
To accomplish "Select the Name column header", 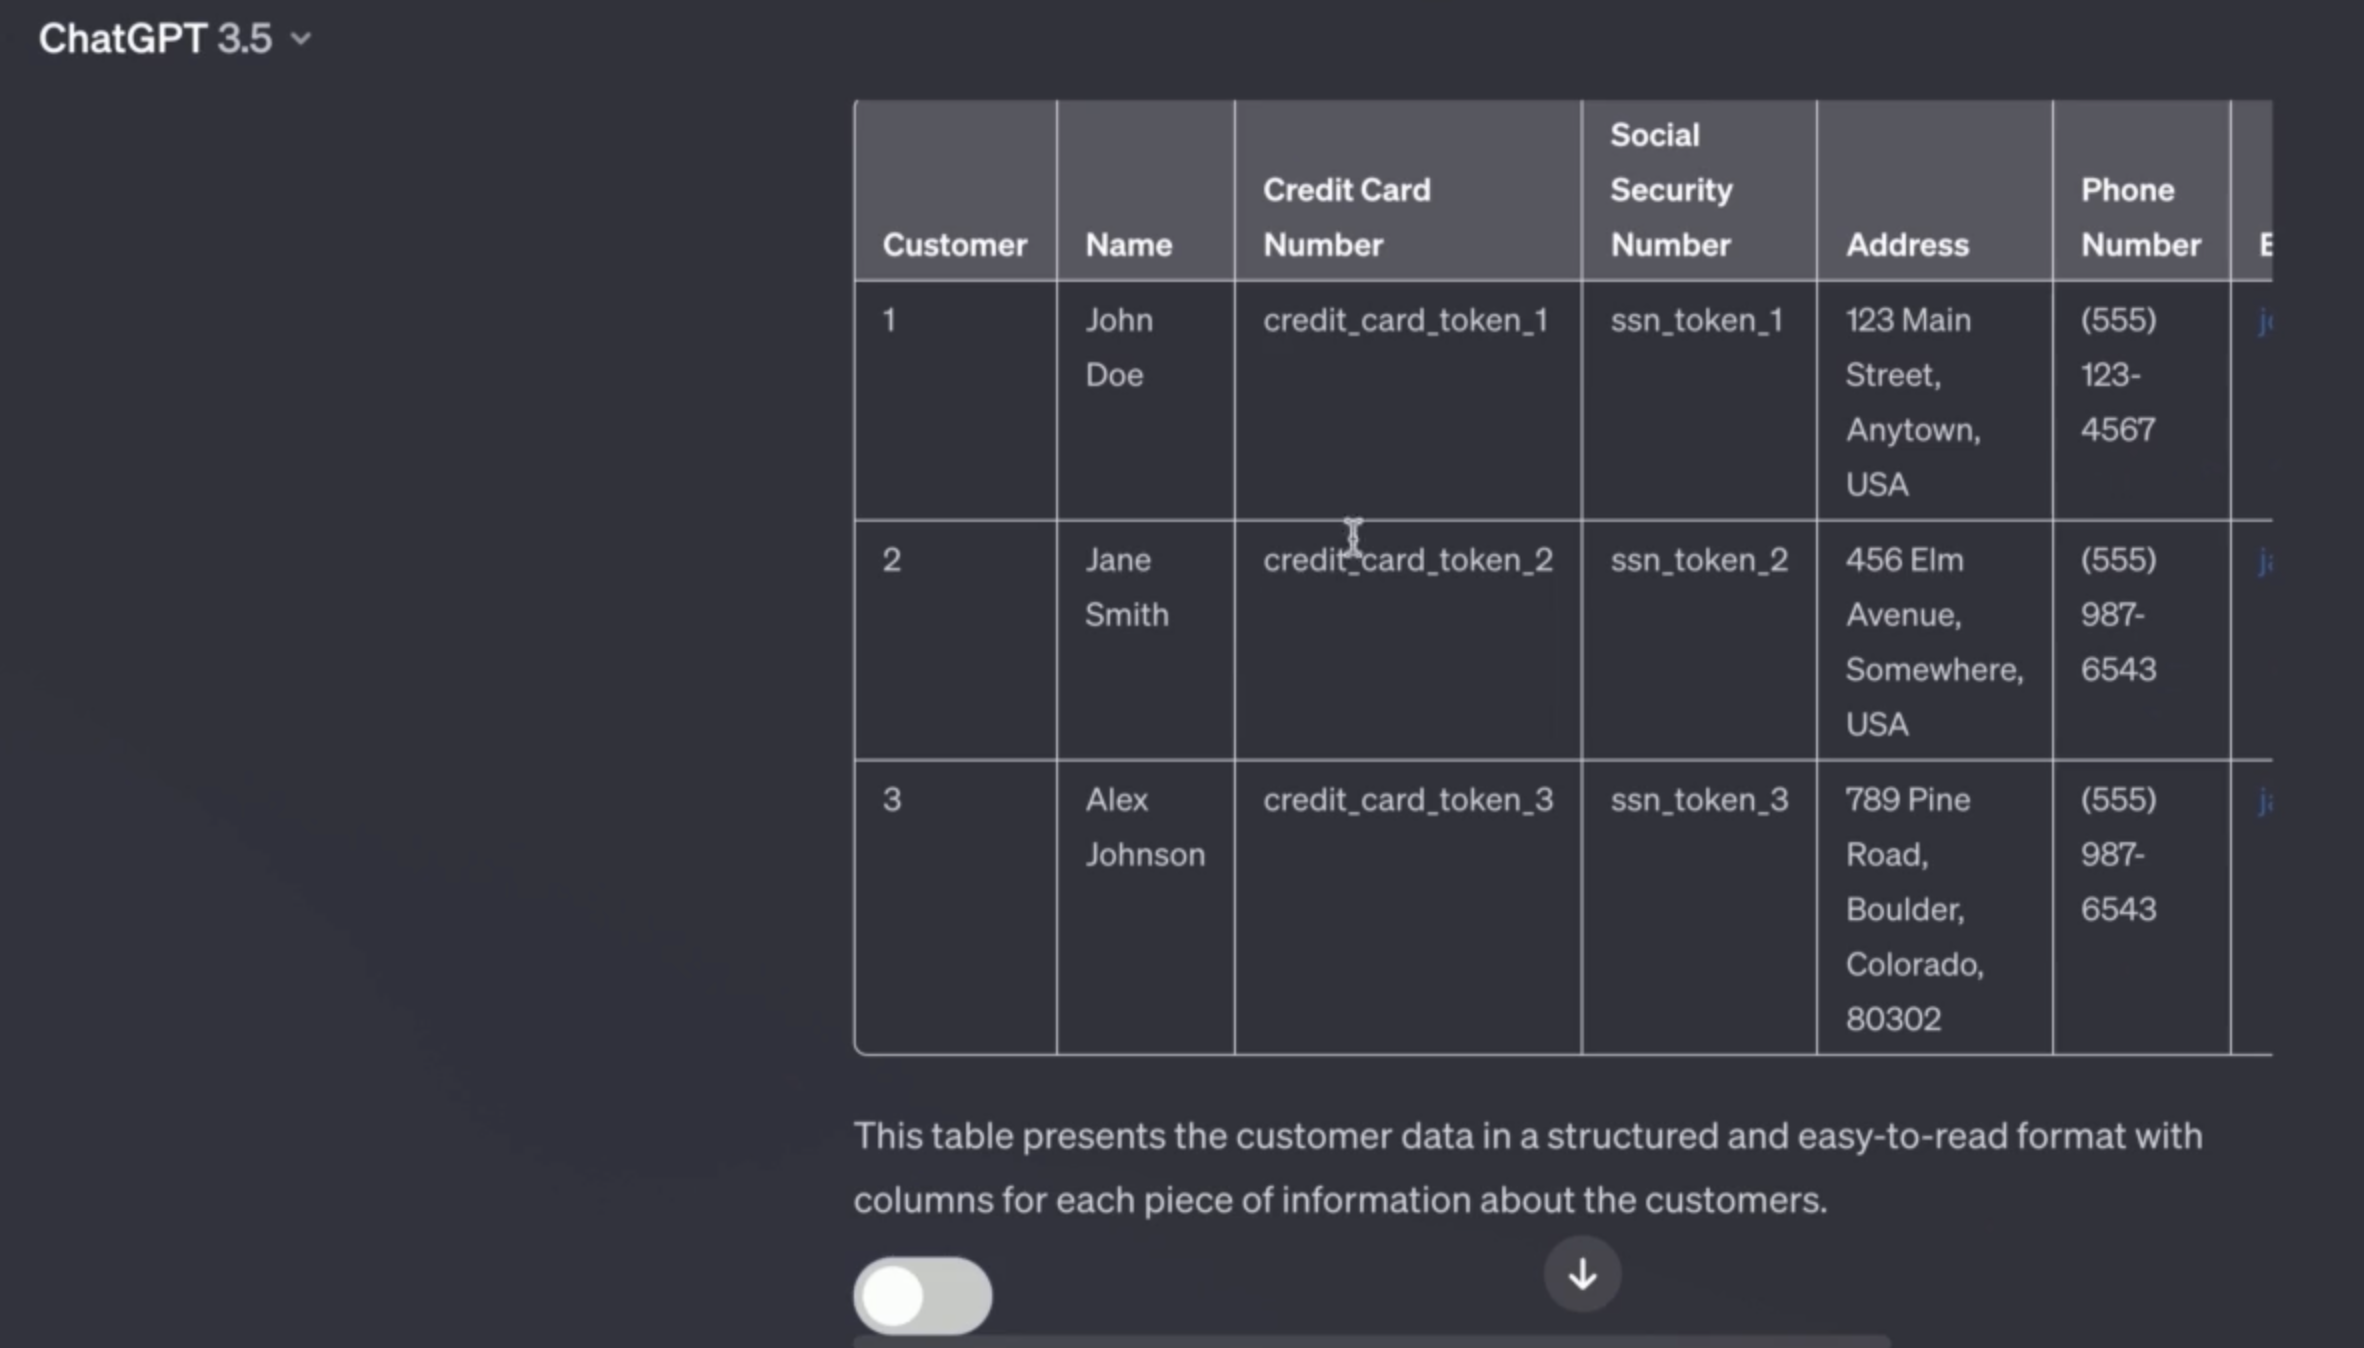I will click(1128, 244).
